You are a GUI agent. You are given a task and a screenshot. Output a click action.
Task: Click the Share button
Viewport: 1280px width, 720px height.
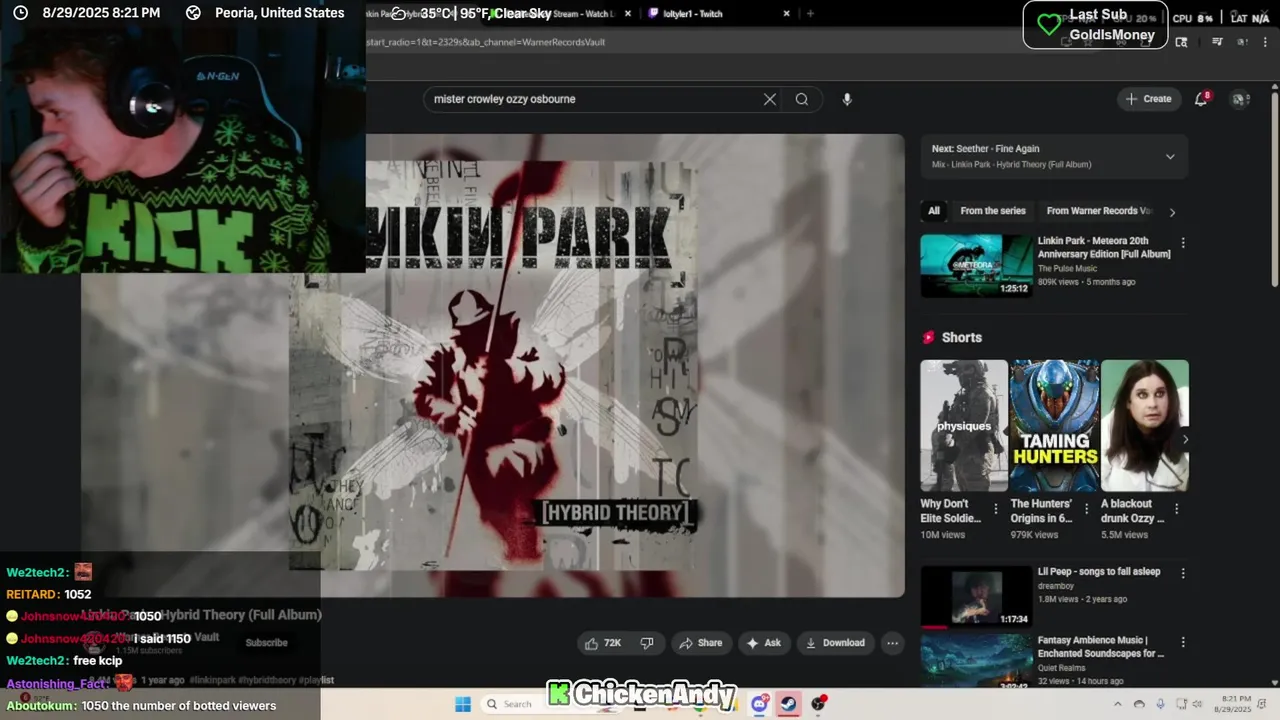(x=700, y=643)
